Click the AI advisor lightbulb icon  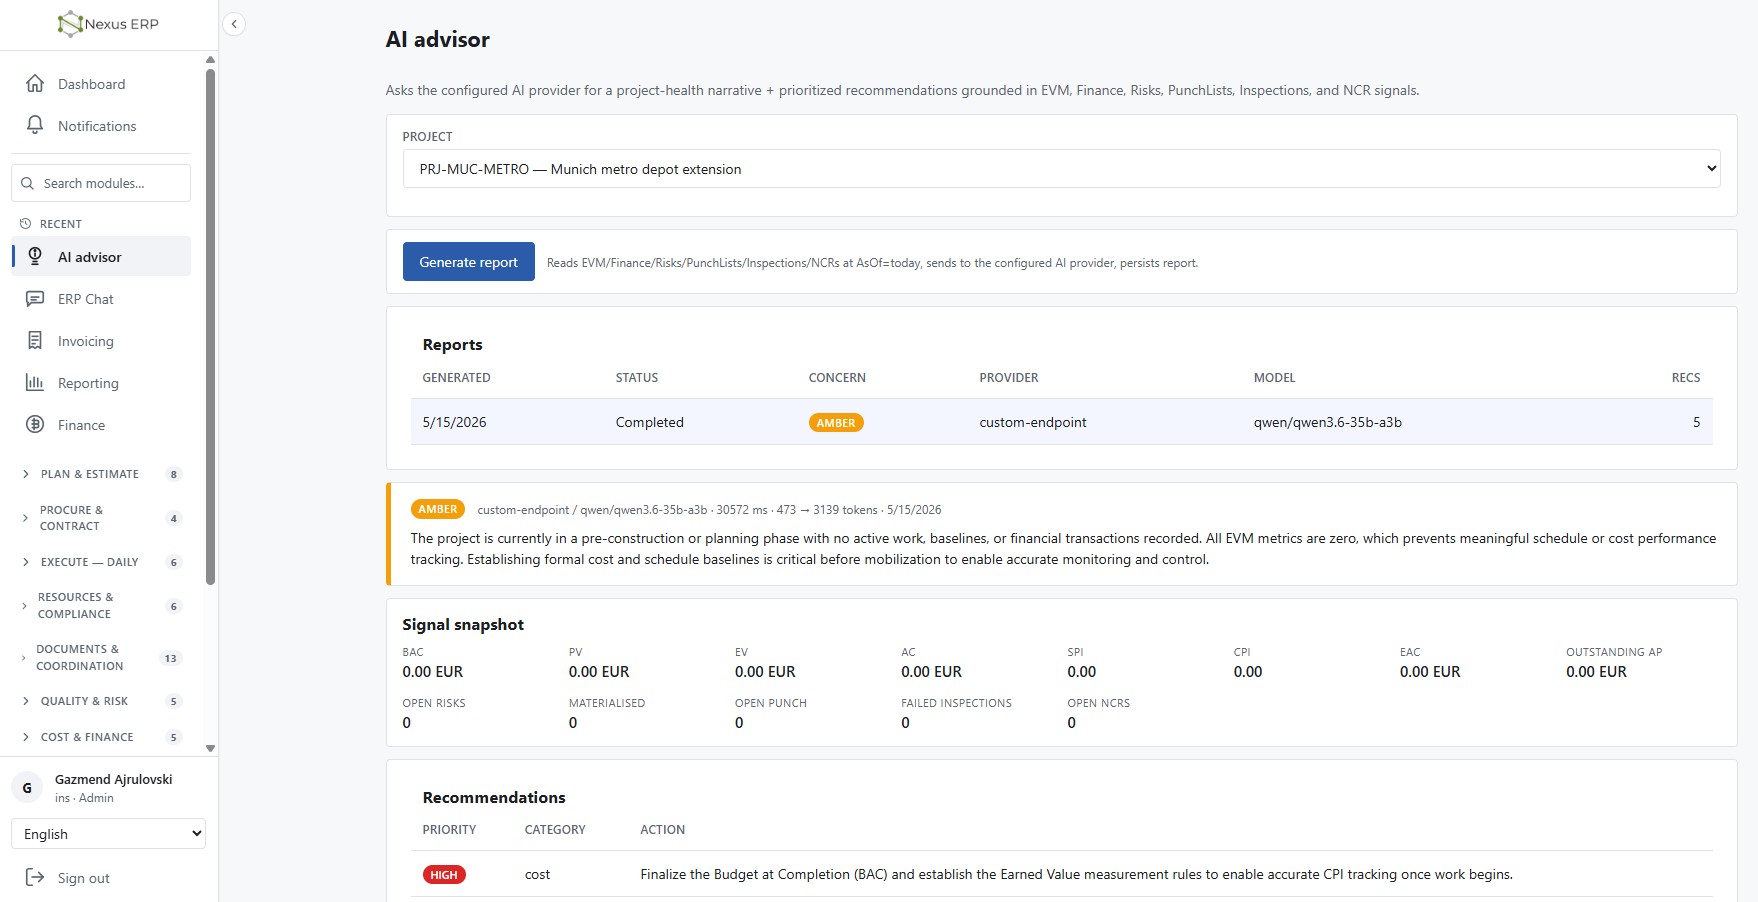pyautogui.click(x=35, y=257)
